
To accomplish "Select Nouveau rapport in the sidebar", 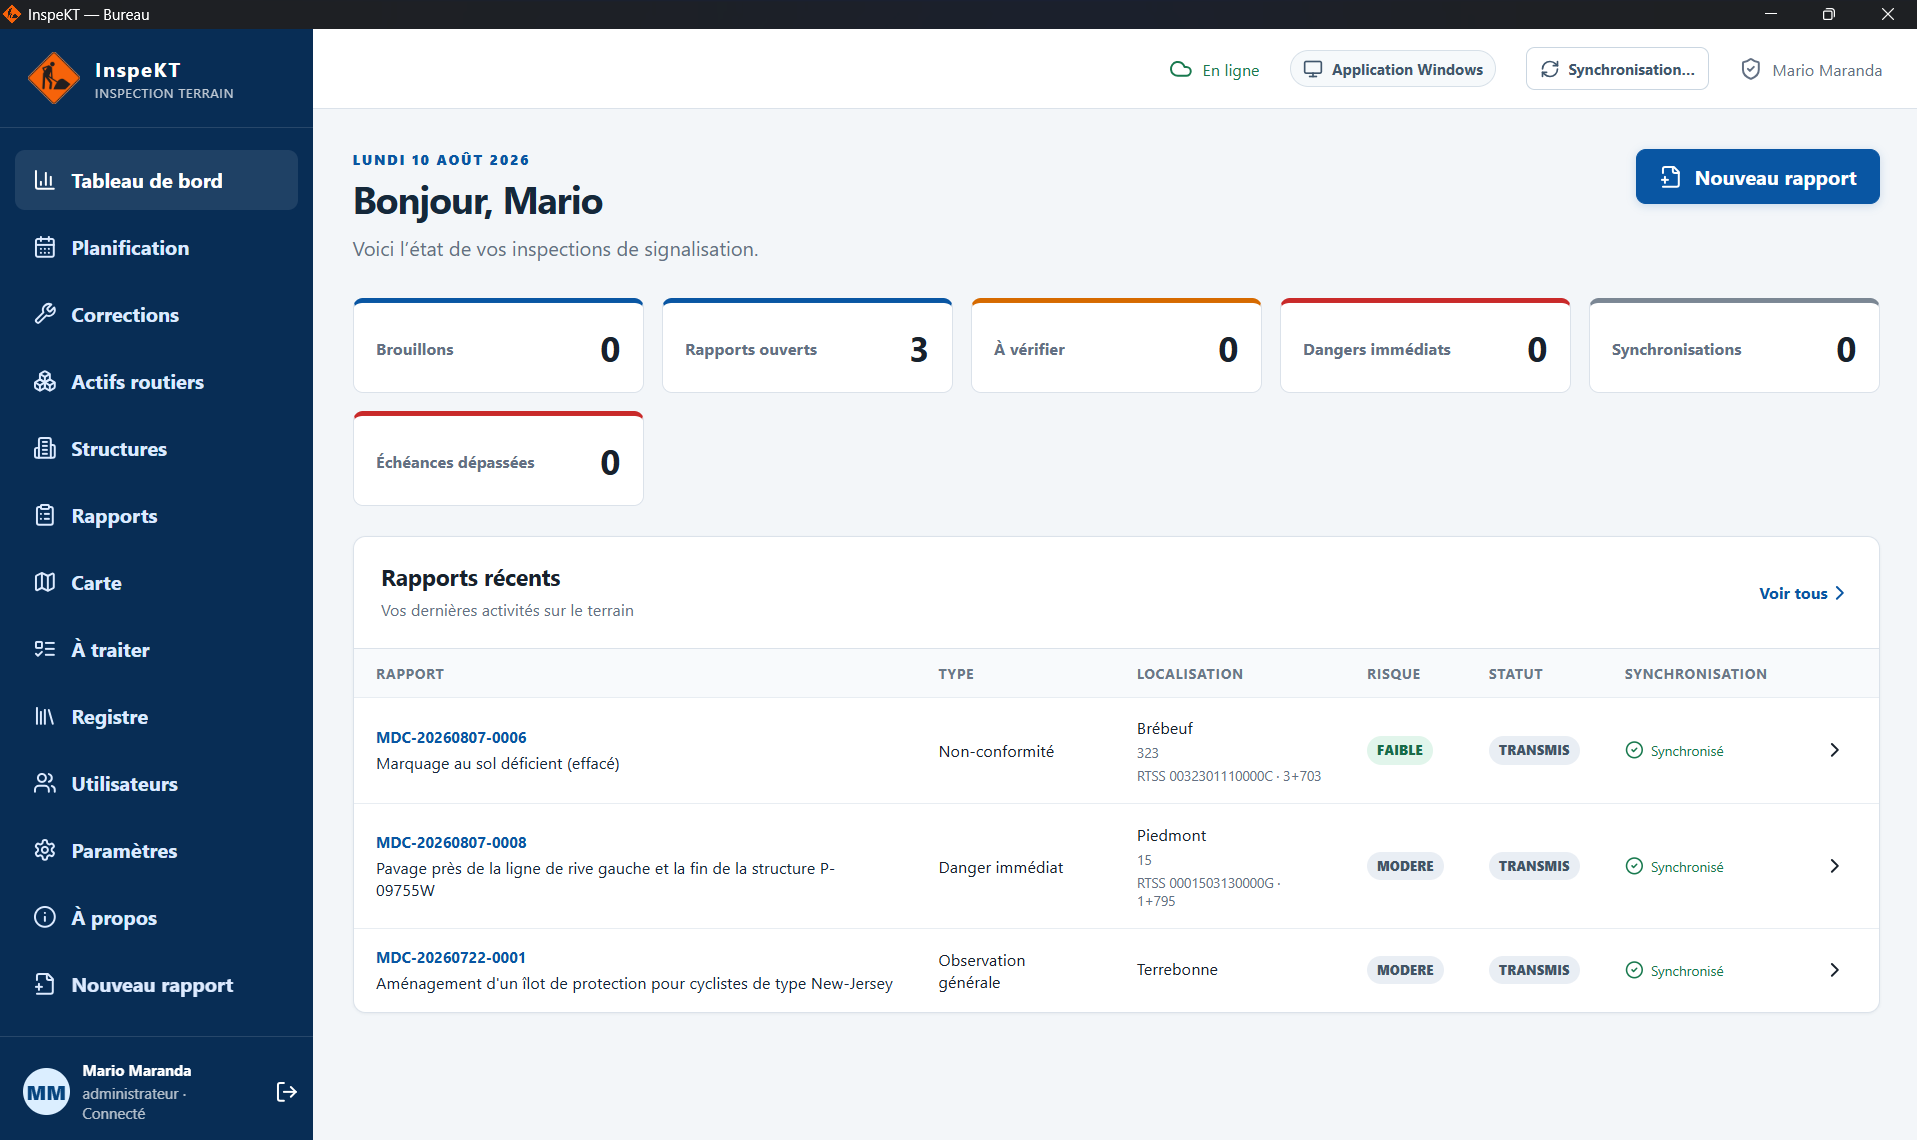I will 156,984.
